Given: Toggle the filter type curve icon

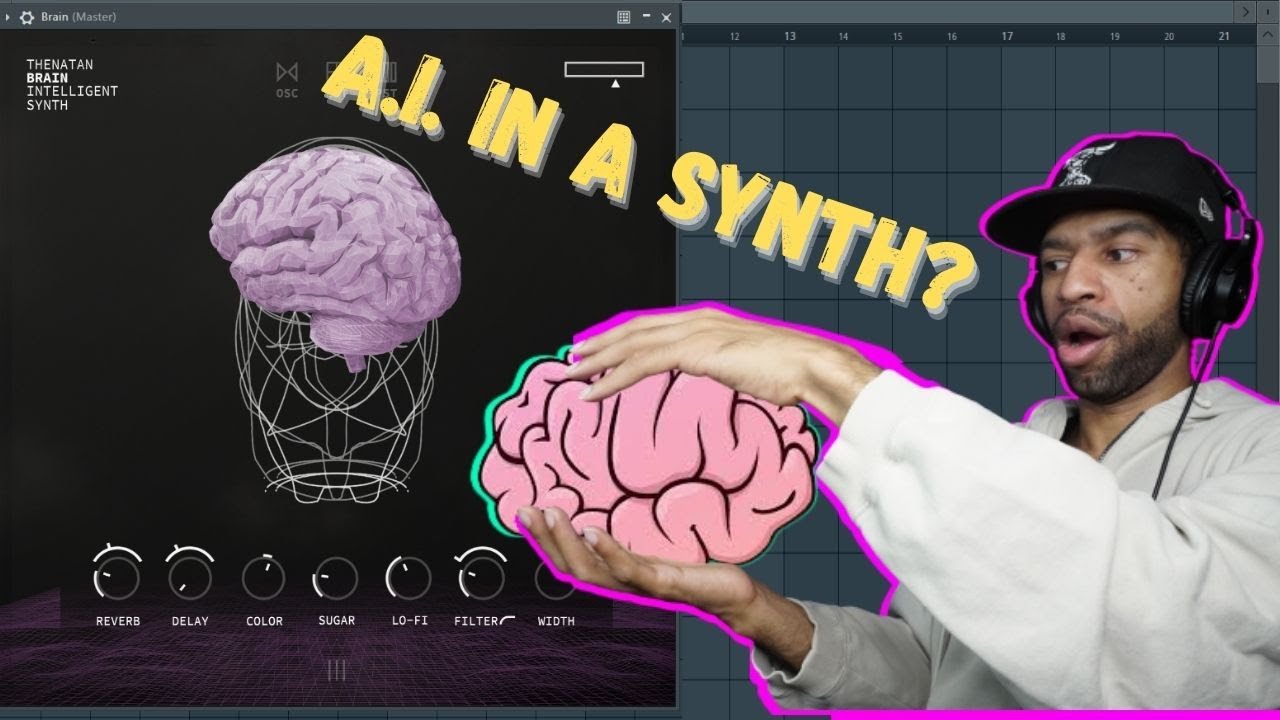Looking at the screenshot, I should tap(508, 621).
